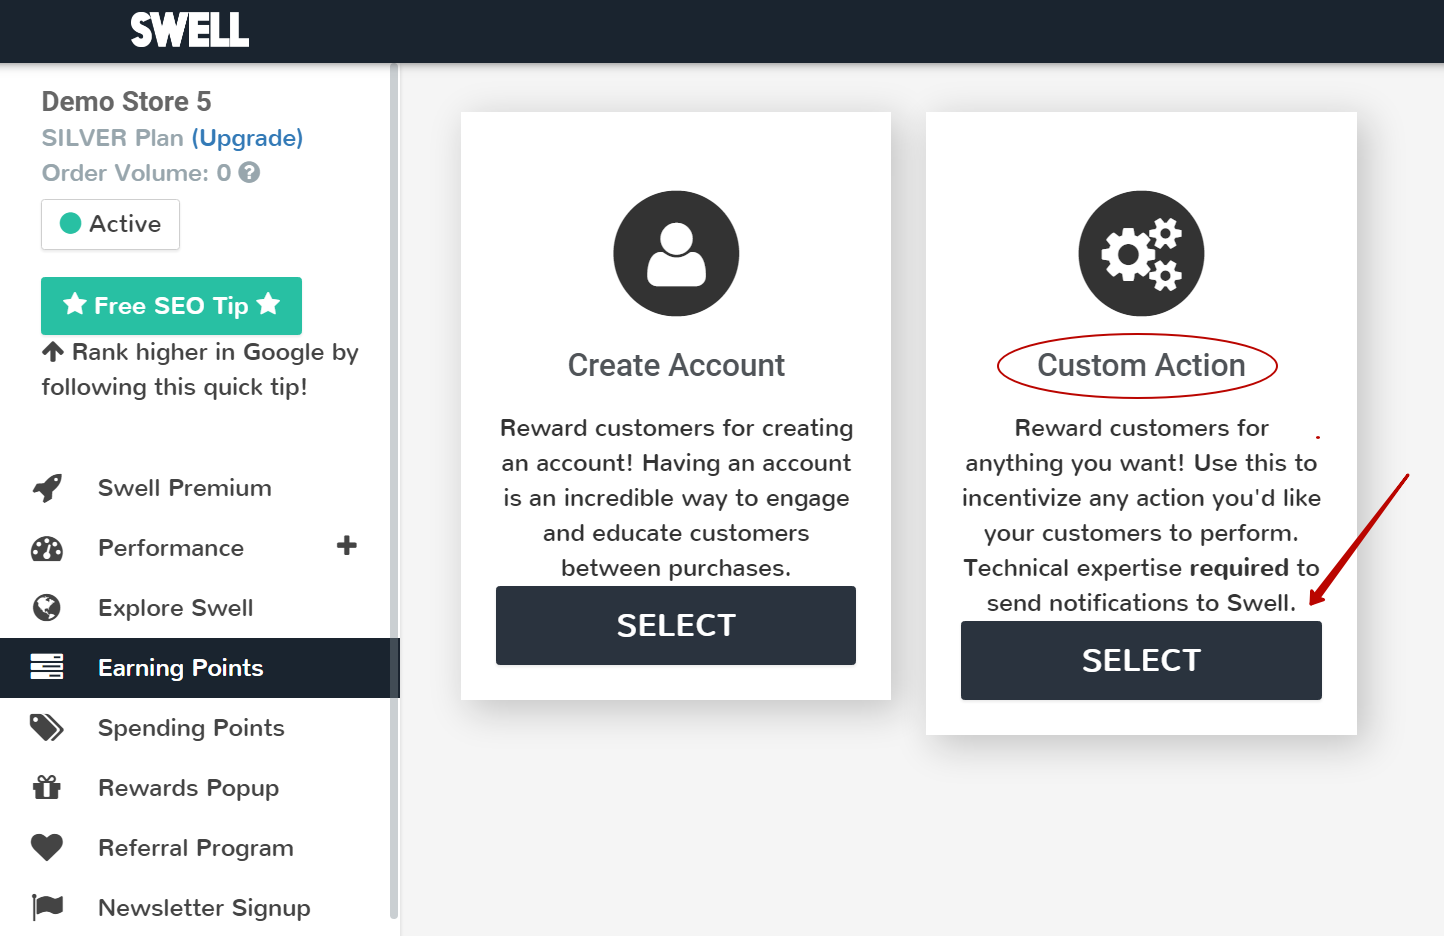Image resolution: width=1444 pixels, height=936 pixels.
Task: Open Referral Program menu item
Action: click(x=196, y=848)
